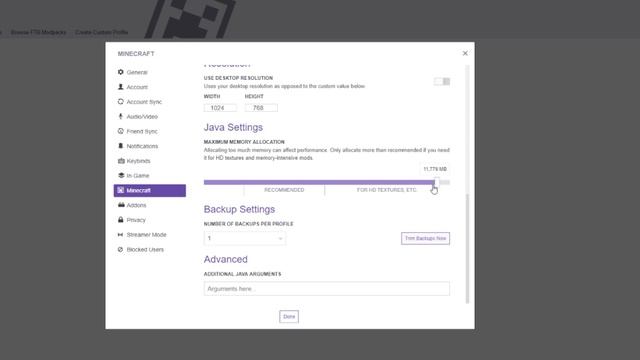This screenshot has width=640, height=360.
Task: Close the settings dialog with X
Action: [x=465, y=53]
